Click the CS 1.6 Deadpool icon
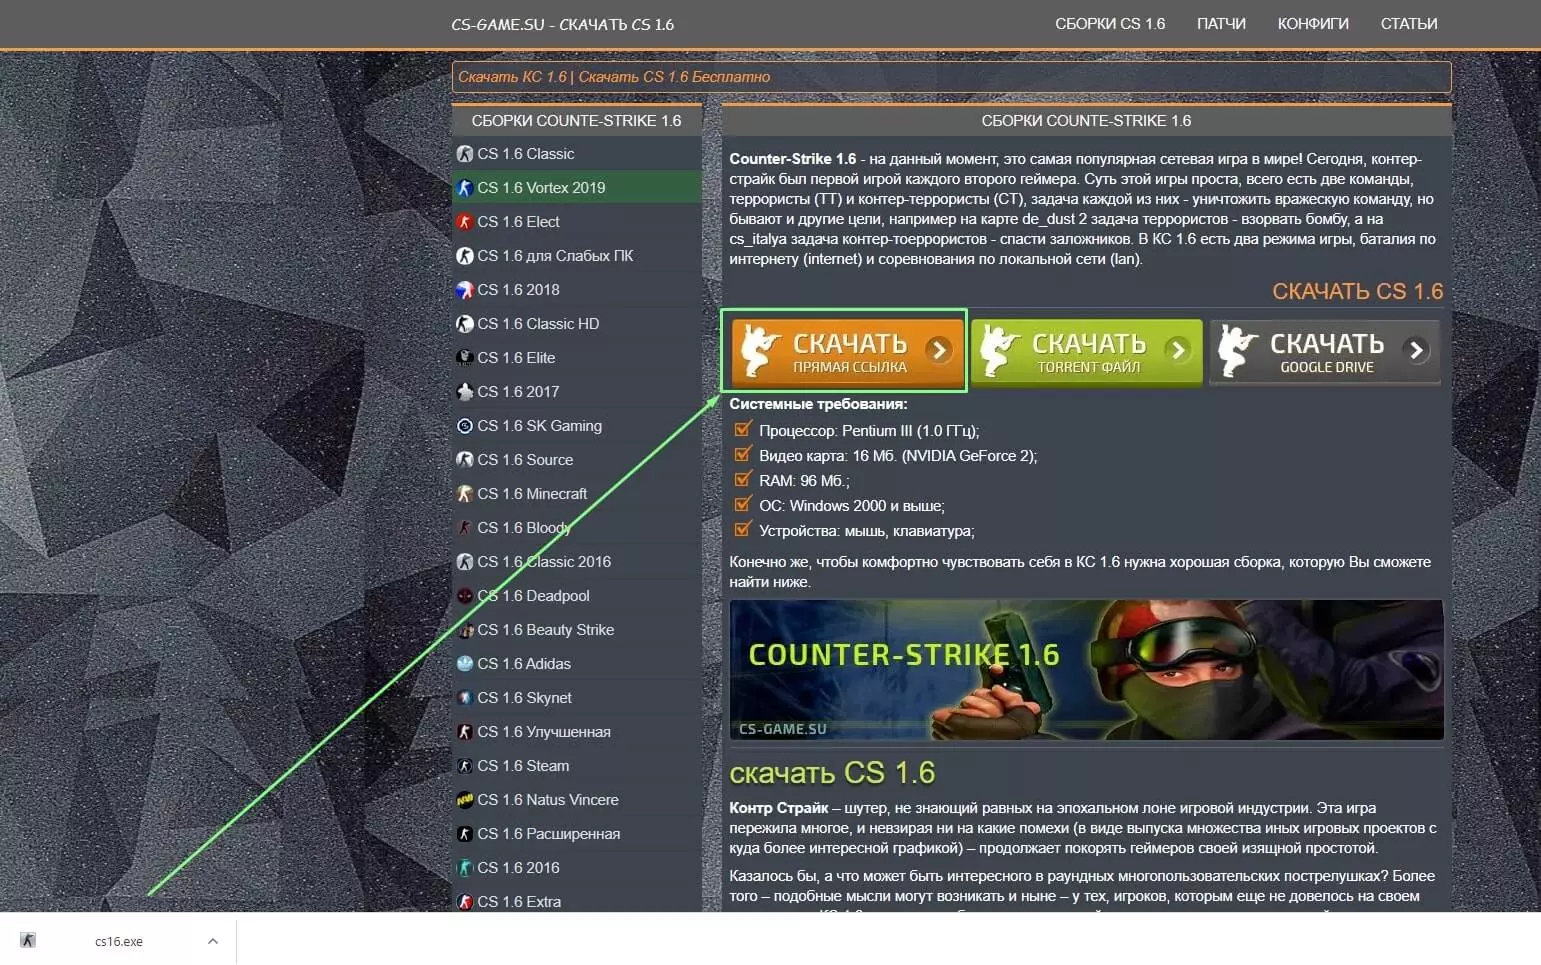1541x965 pixels. (464, 596)
